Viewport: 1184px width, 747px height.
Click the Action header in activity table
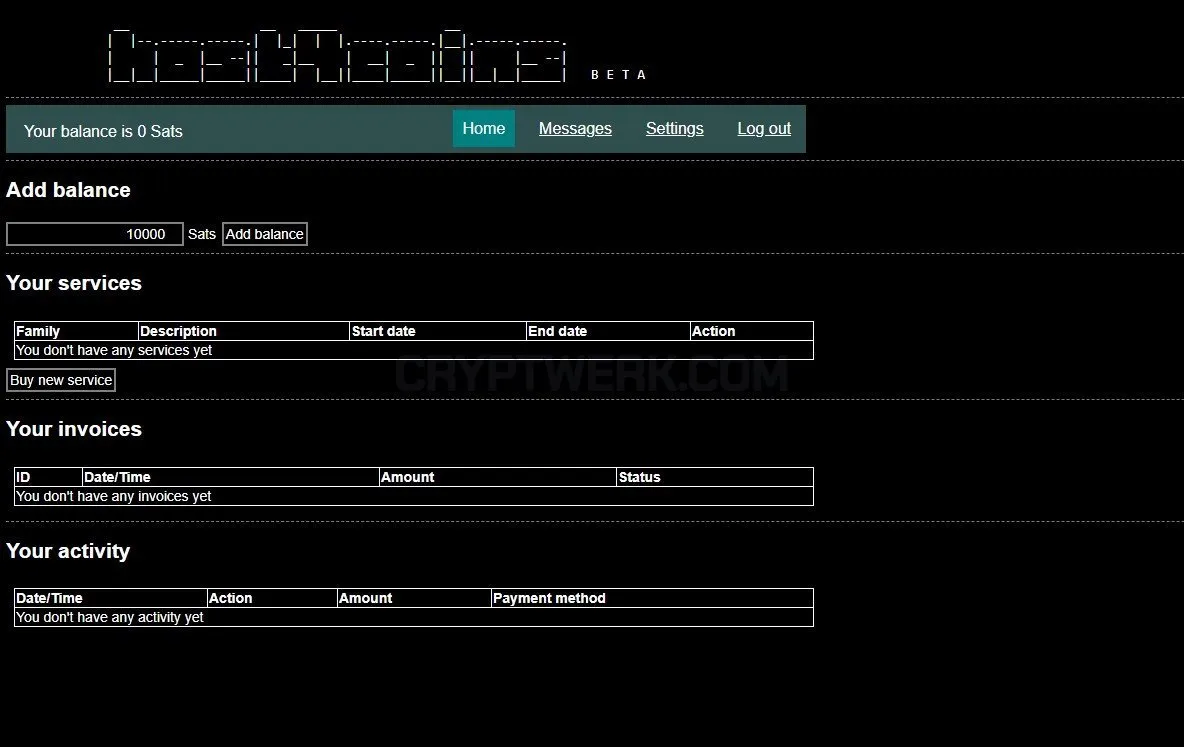272,598
